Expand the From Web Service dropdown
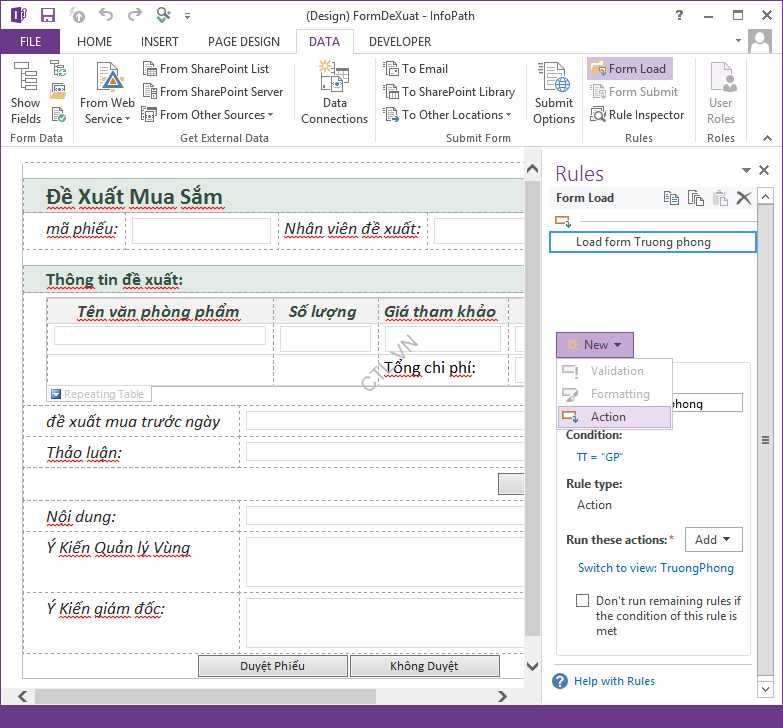The width and height of the screenshot is (783, 728). point(107,119)
